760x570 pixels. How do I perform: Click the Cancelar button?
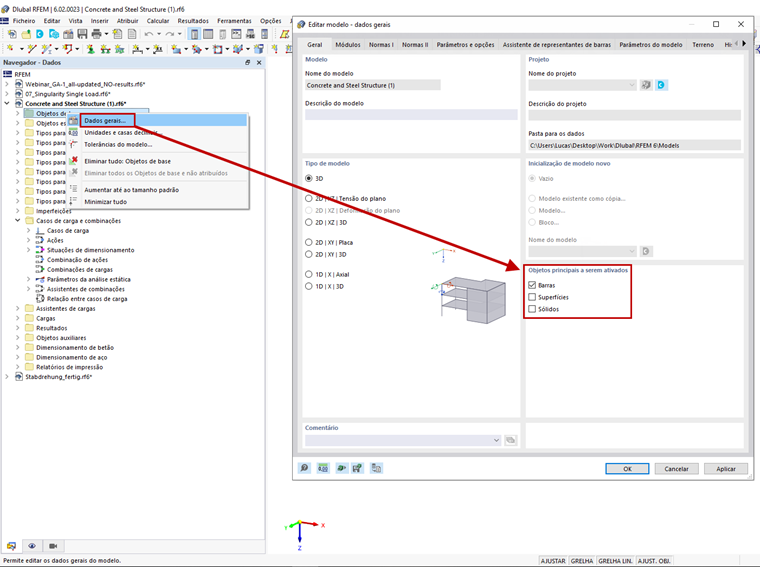[677, 469]
